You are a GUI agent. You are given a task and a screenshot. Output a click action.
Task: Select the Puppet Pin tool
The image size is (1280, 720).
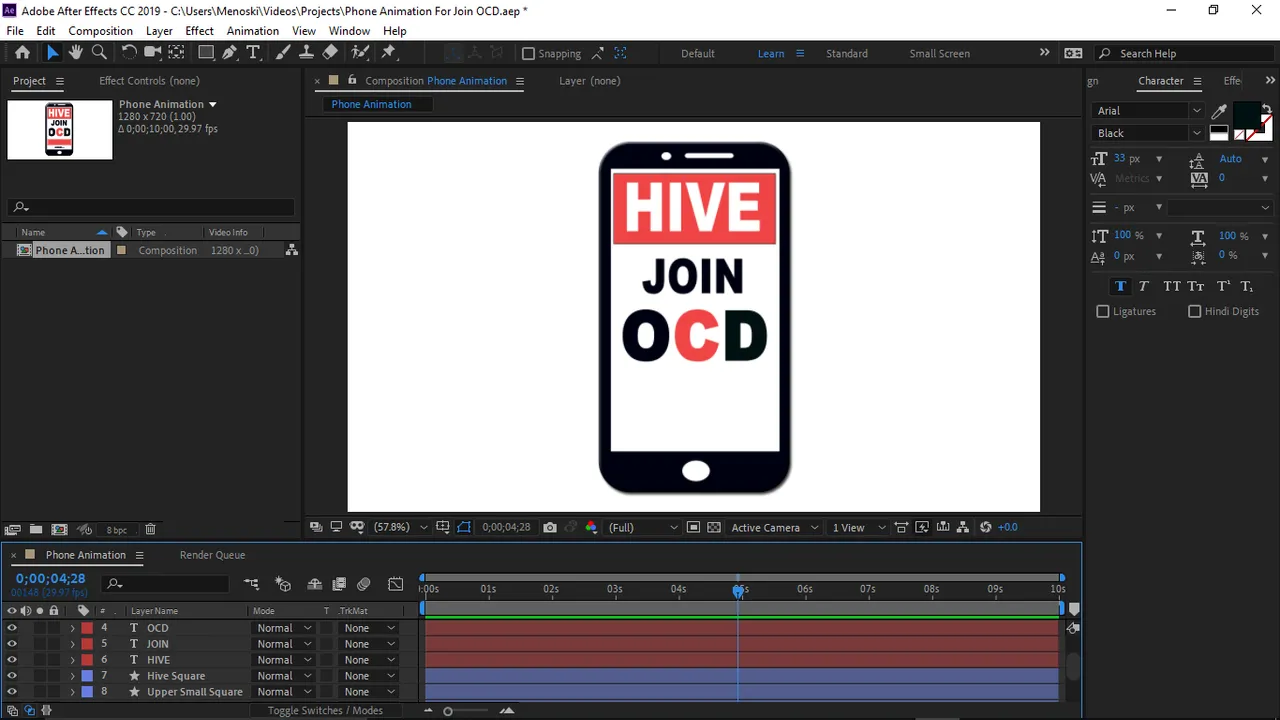point(390,53)
